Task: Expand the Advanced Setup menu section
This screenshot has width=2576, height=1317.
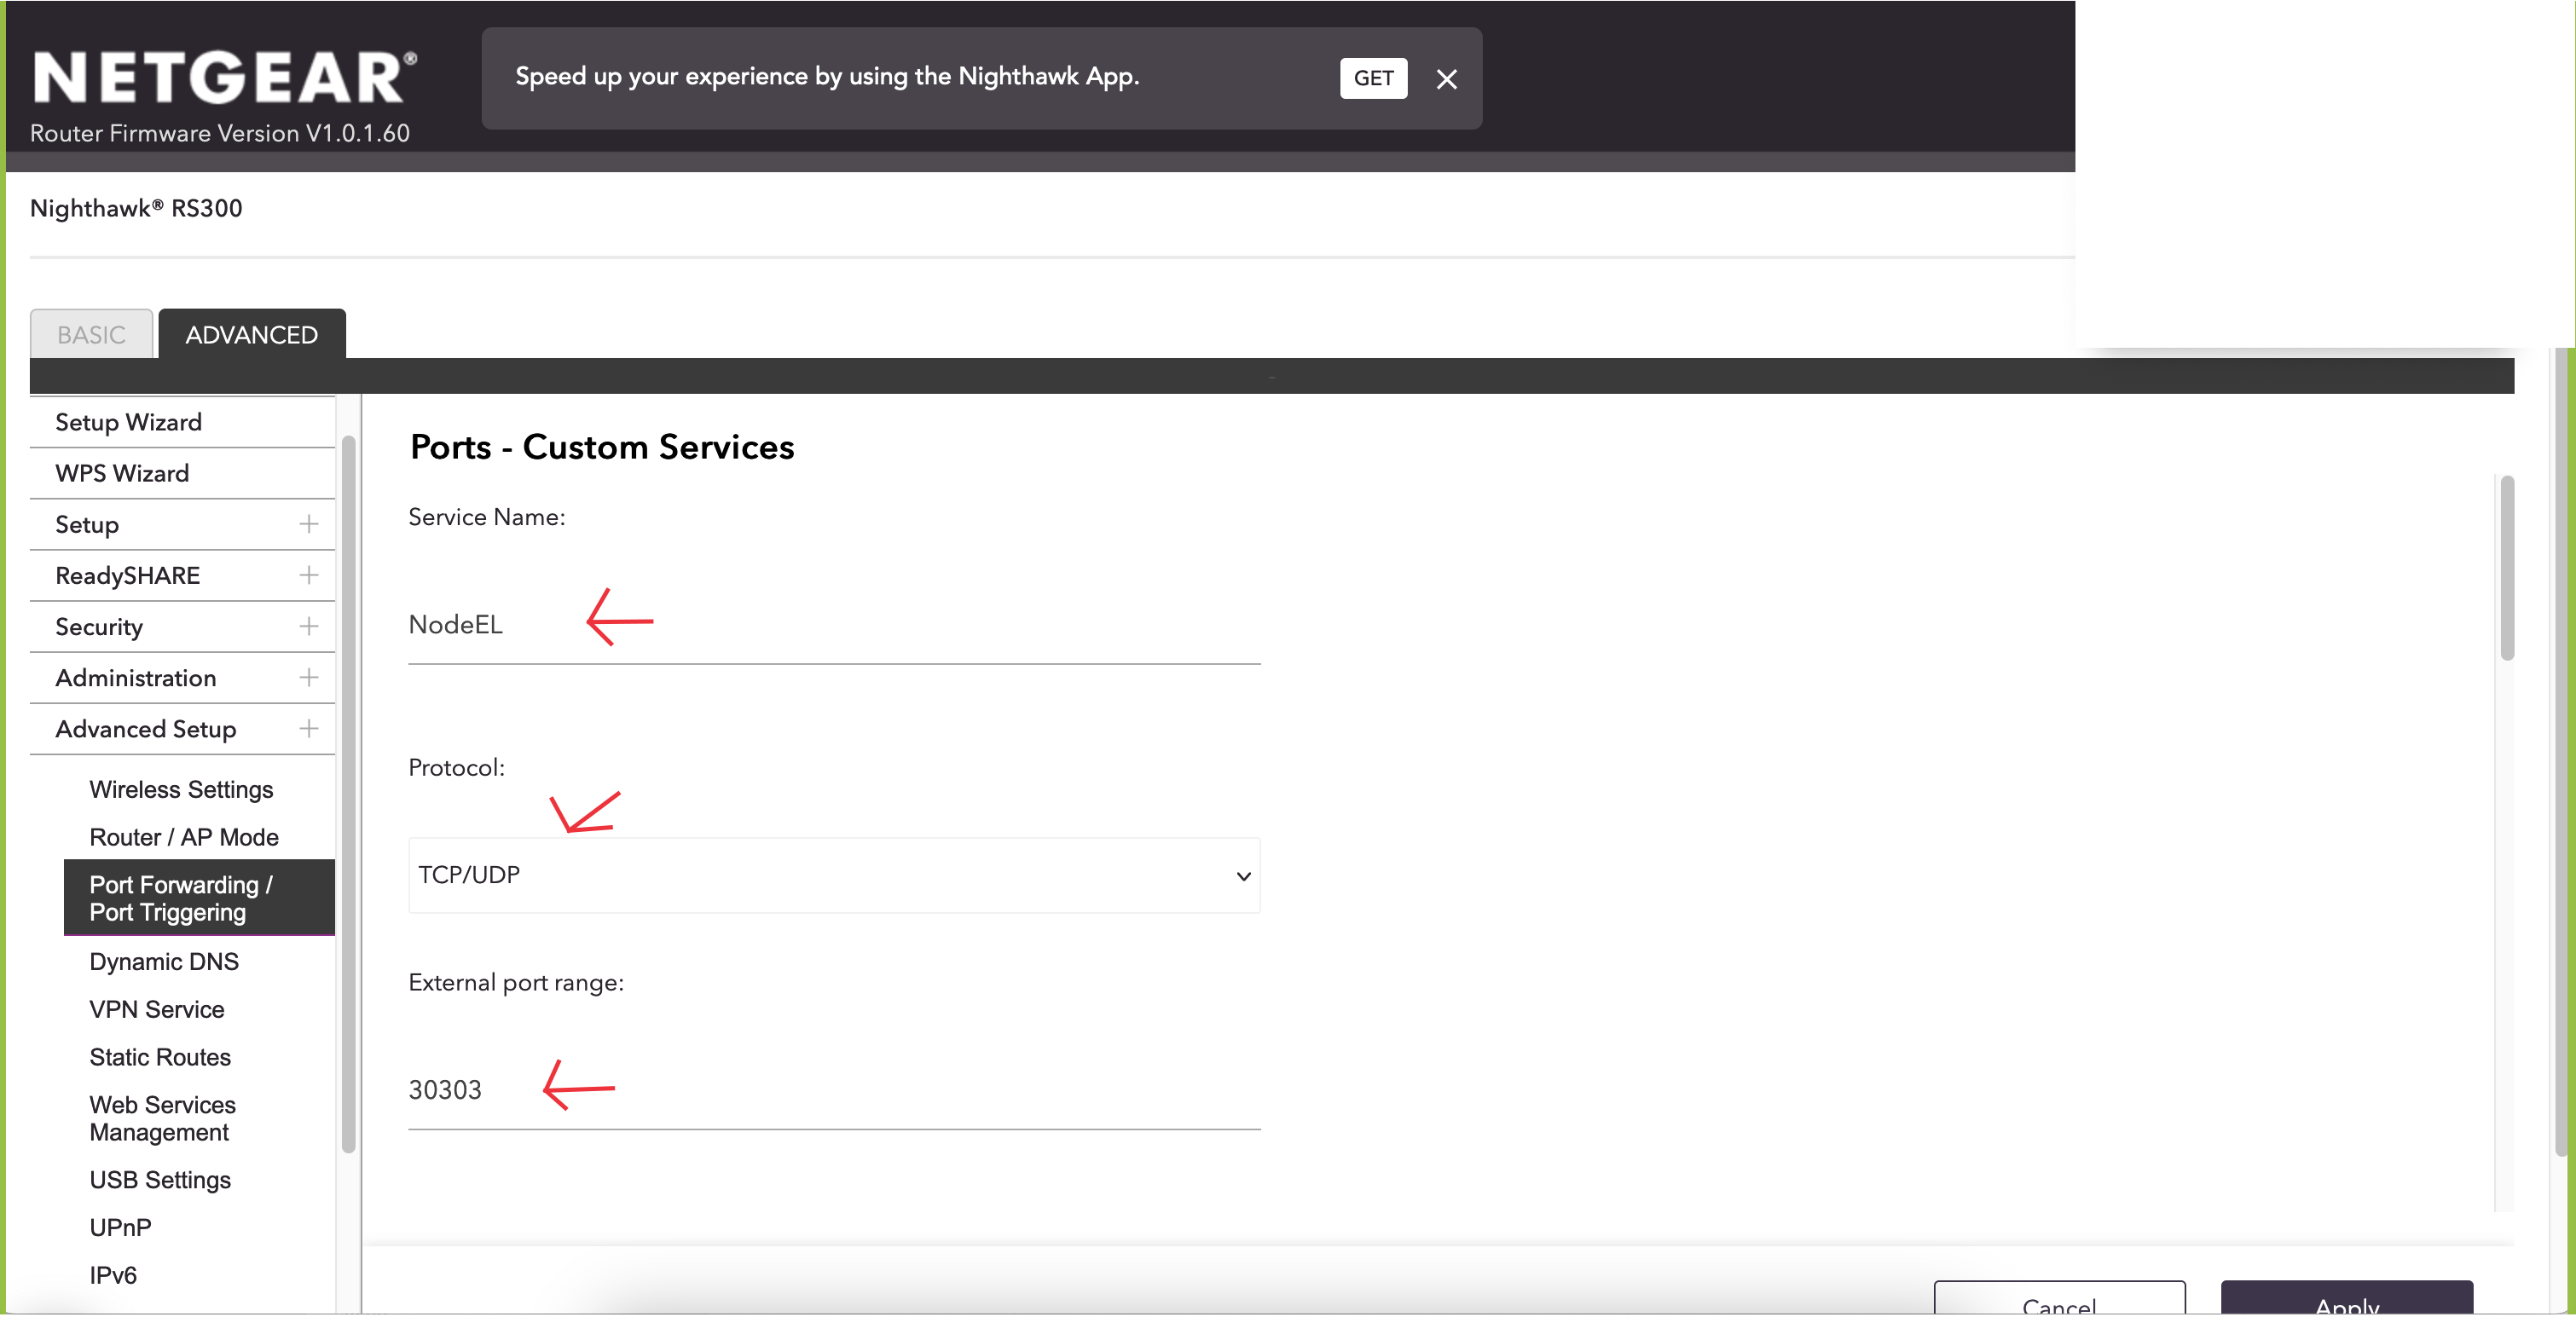Action: click(308, 727)
